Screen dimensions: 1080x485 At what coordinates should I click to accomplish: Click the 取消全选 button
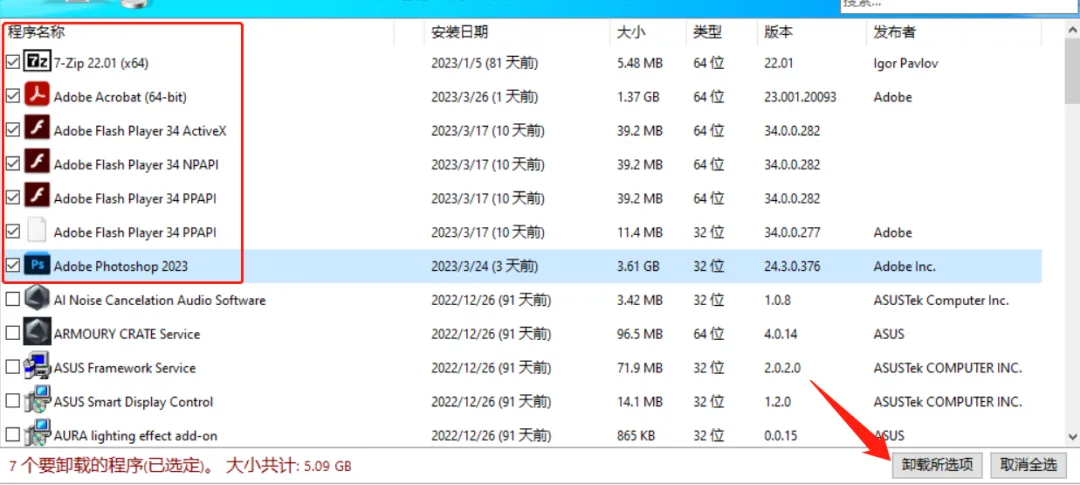1028,465
